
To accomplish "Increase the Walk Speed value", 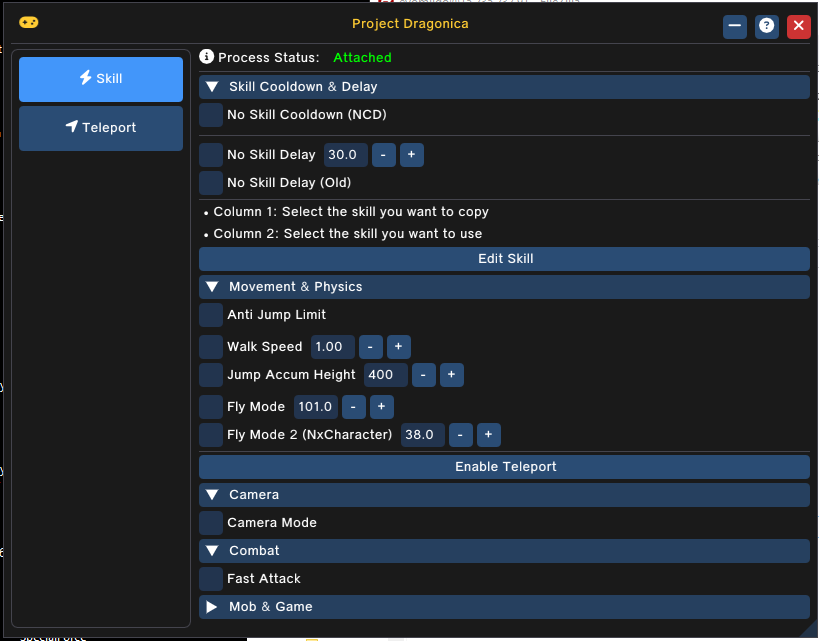I will pyautogui.click(x=399, y=347).
